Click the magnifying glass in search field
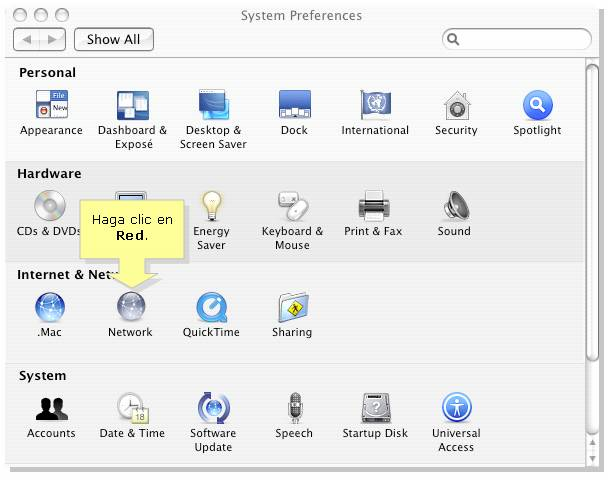The width and height of the screenshot is (613, 483). tap(453, 39)
